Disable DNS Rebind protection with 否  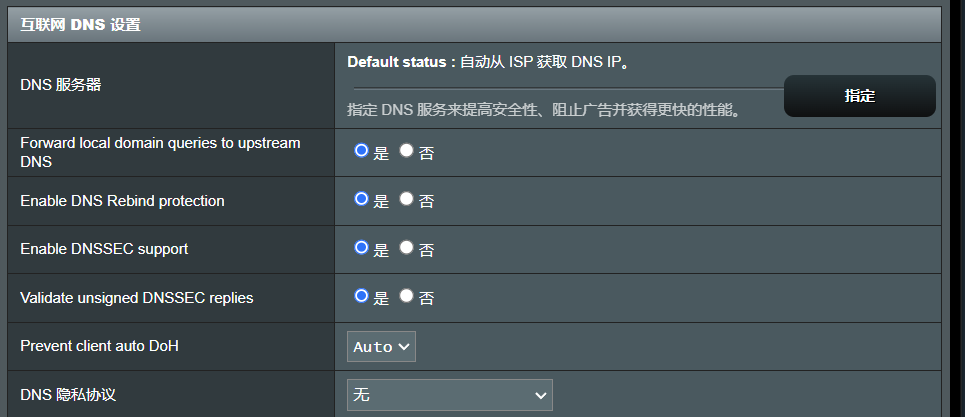point(406,199)
